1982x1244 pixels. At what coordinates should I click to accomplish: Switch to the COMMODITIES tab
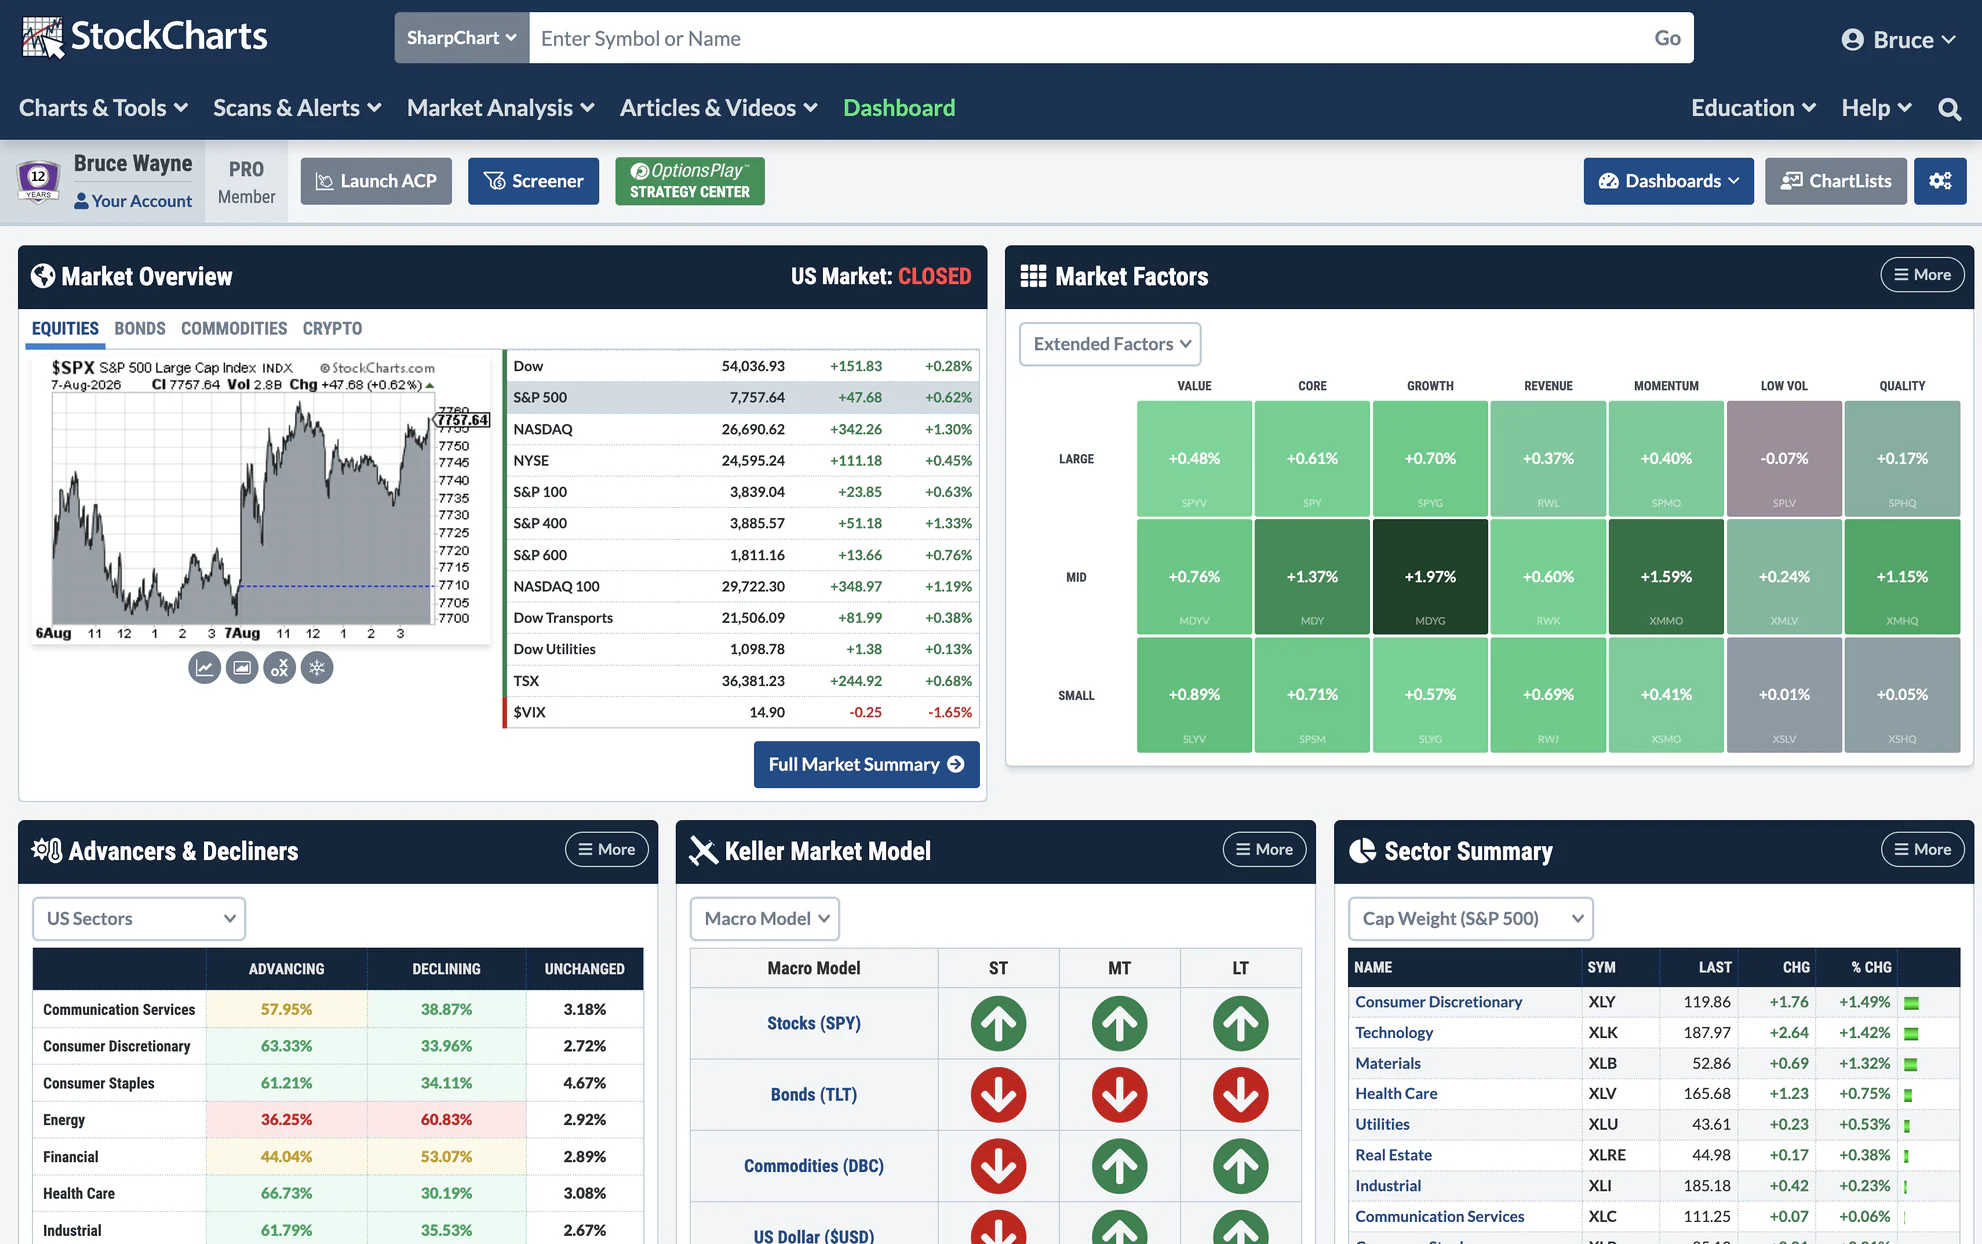click(234, 328)
